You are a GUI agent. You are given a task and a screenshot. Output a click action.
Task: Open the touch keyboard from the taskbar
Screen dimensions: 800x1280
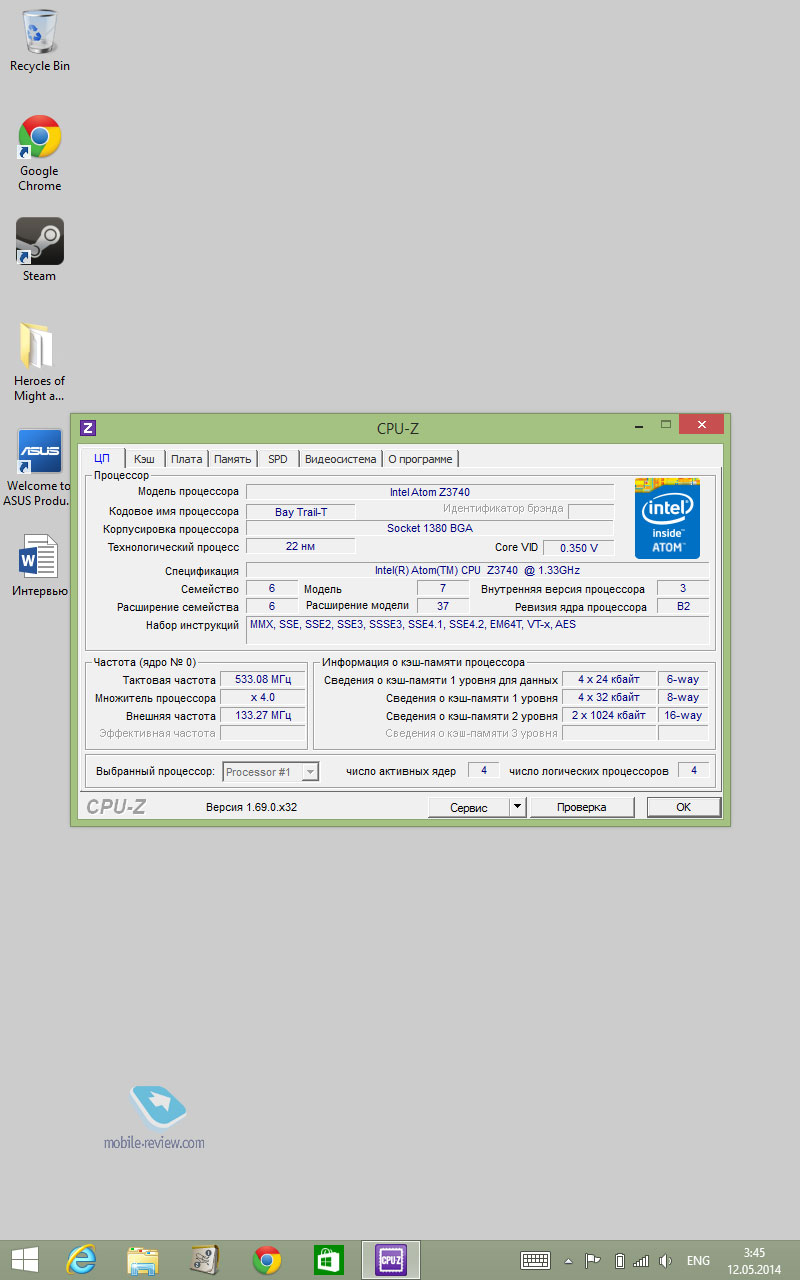(x=536, y=1260)
